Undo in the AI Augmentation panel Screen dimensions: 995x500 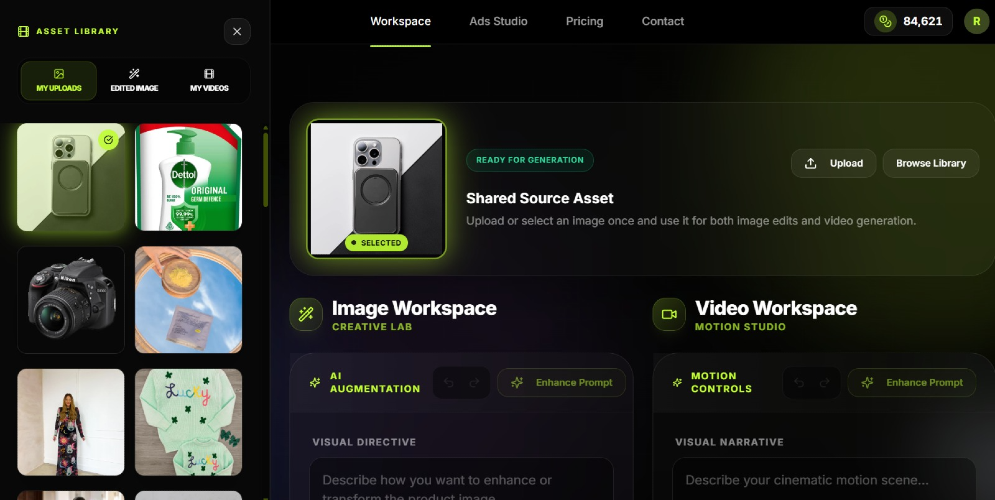click(448, 382)
